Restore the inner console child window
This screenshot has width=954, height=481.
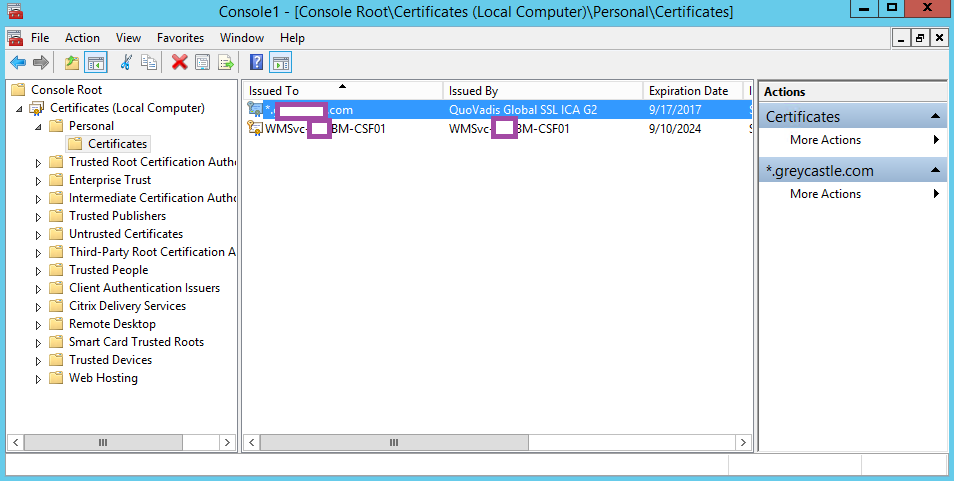point(920,38)
